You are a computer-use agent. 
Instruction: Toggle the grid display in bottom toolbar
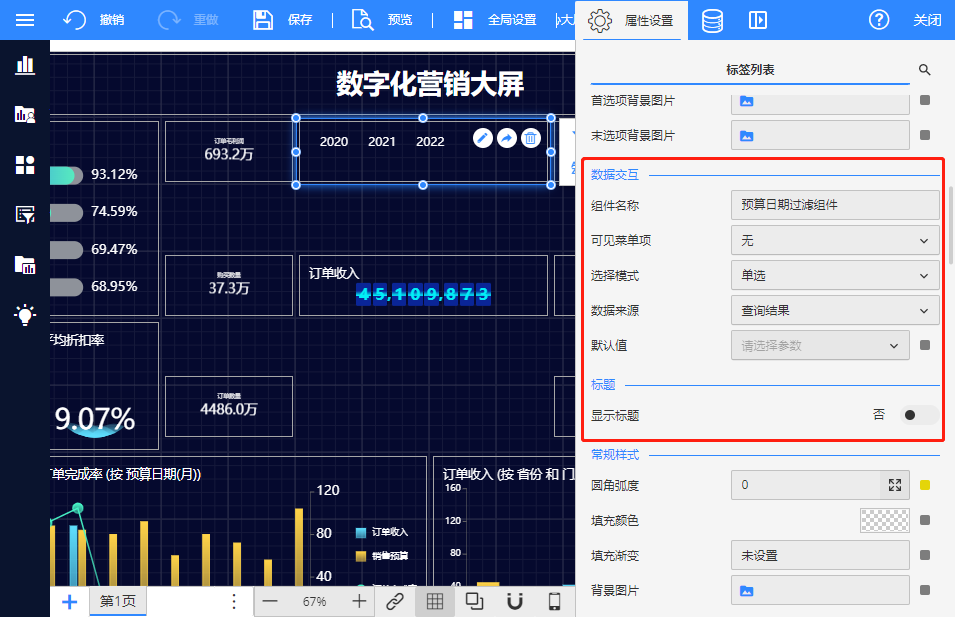coord(435,601)
